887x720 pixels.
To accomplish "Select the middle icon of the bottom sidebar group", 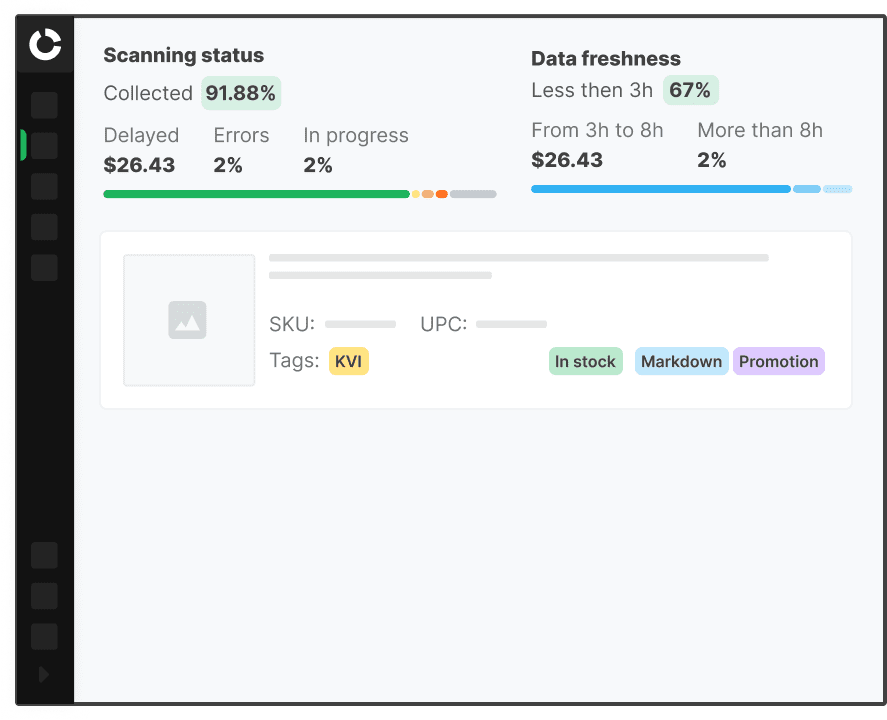I will [44, 596].
